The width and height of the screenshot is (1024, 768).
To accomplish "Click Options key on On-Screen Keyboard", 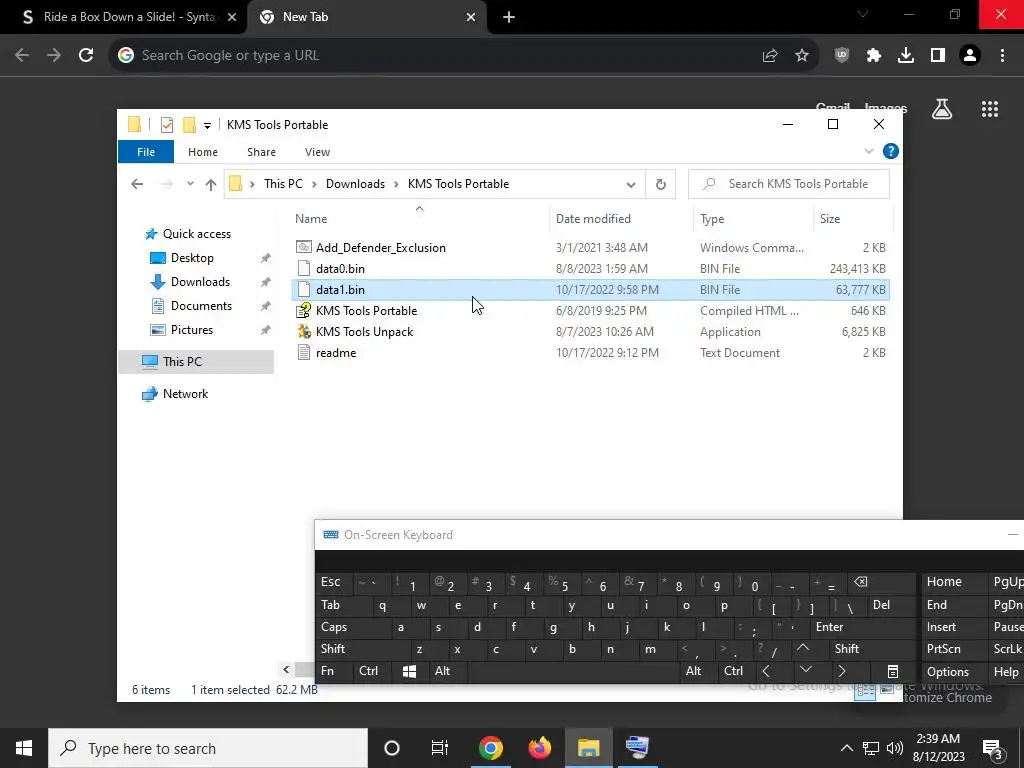I will coord(953,671).
